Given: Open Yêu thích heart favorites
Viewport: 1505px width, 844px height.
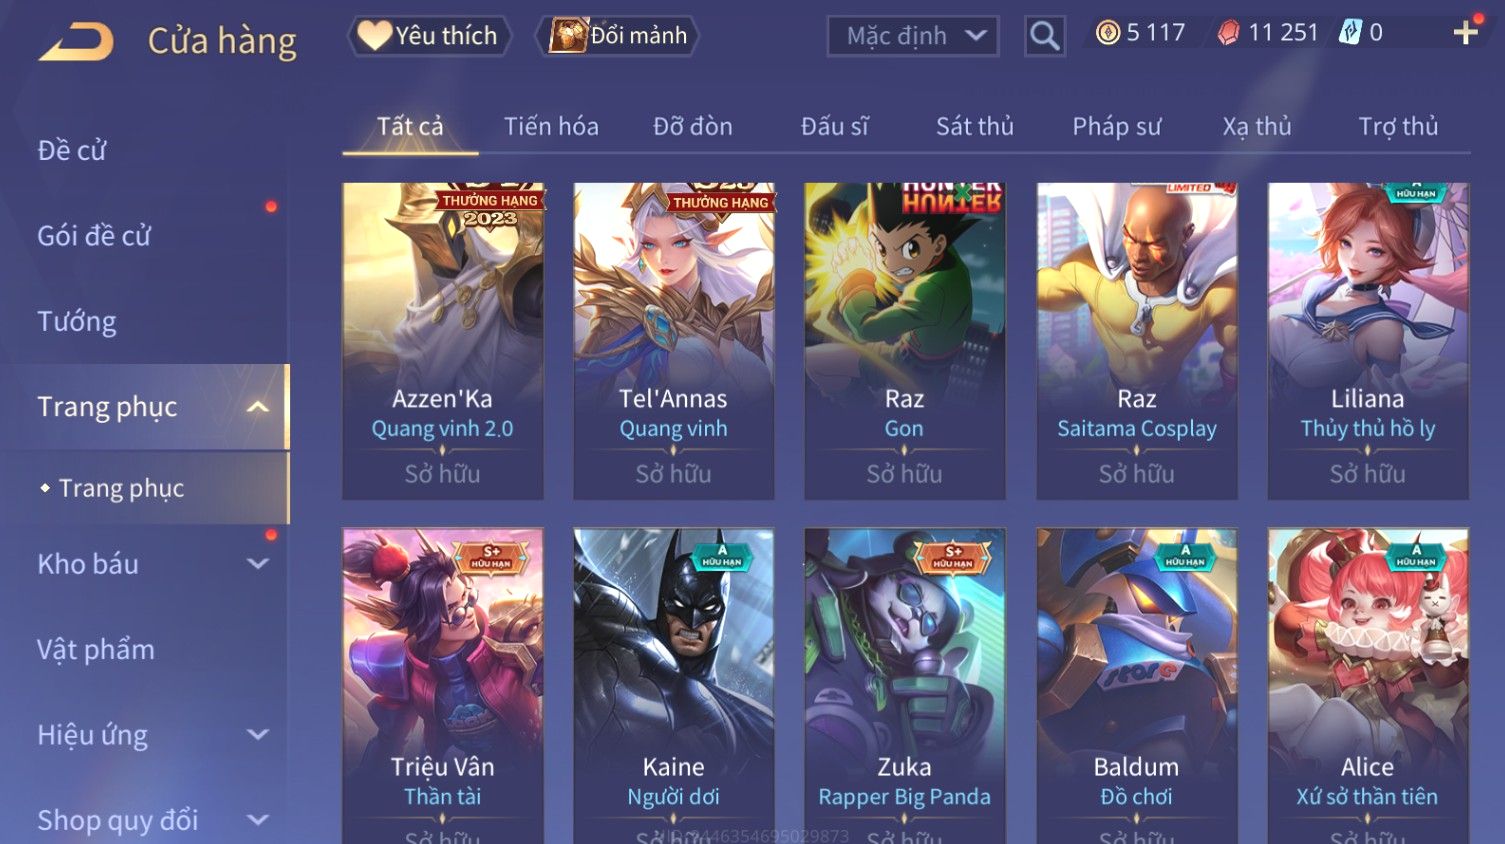Looking at the screenshot, I should (x=429, y=36).
